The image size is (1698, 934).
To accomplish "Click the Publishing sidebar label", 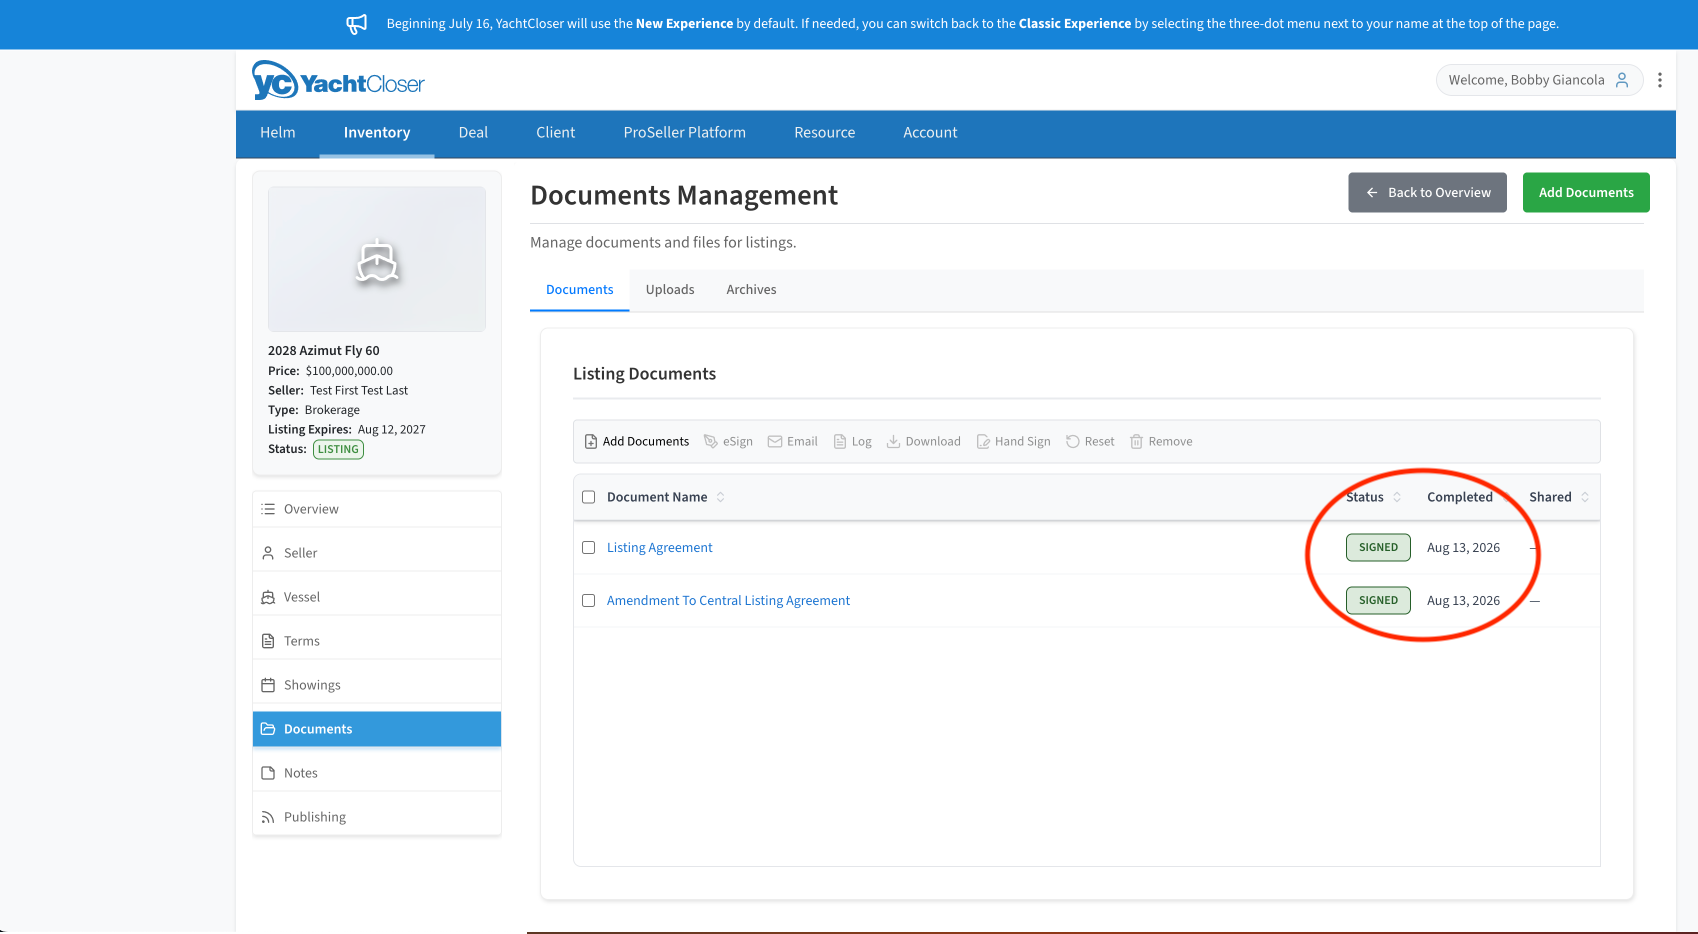I will click(315, 817).
